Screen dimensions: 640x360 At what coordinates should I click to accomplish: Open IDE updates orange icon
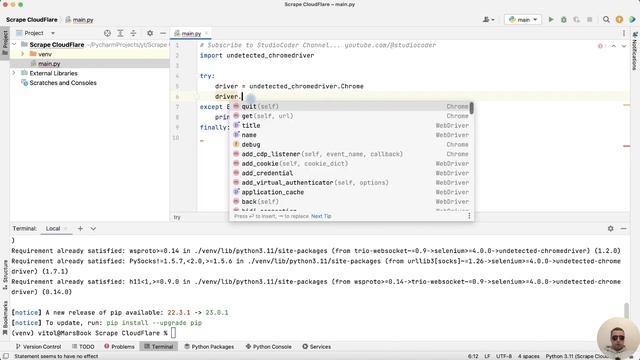click(619, 20)
